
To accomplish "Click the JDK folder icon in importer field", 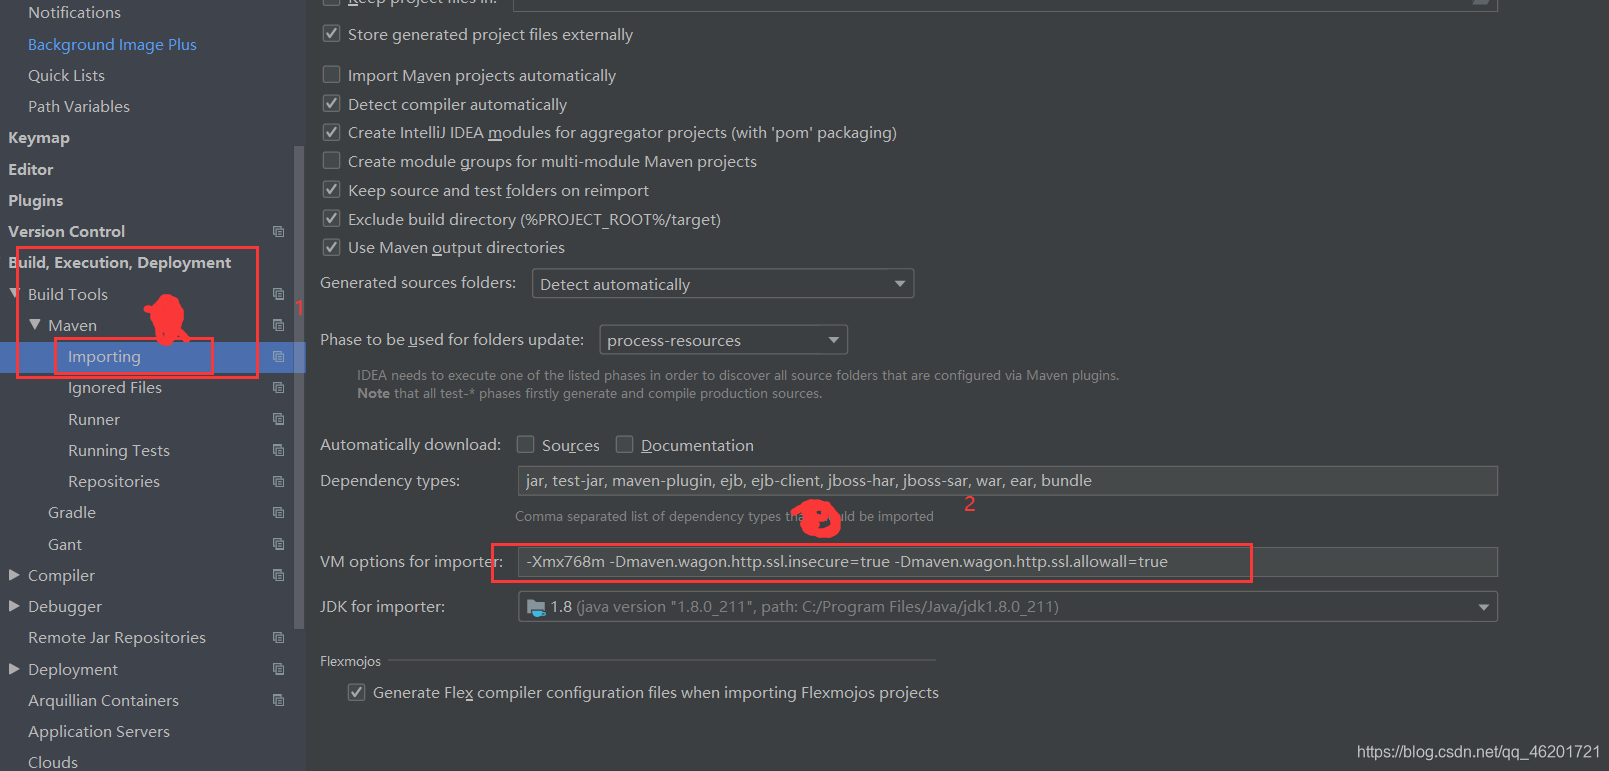I will [x=536, y=607].
